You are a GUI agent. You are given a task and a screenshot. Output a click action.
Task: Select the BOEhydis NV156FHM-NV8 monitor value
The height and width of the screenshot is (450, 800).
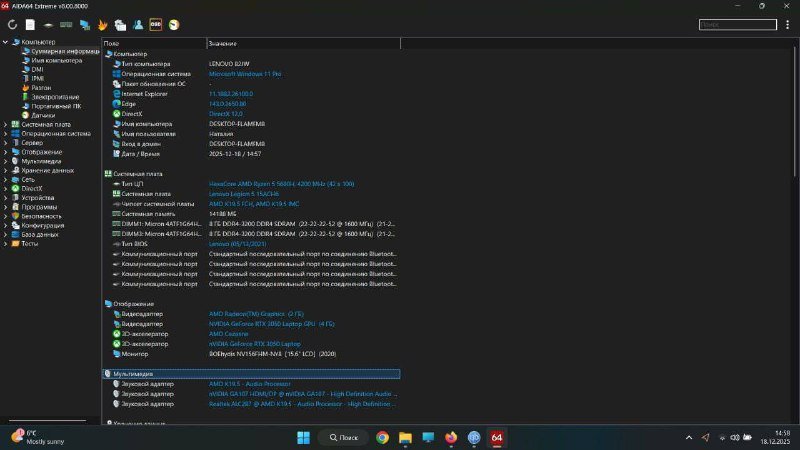point(272,354)
